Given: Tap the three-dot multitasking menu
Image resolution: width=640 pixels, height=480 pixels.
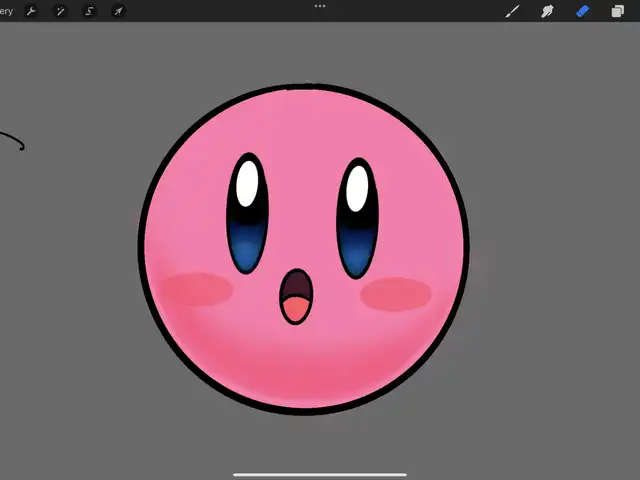Looking at the screenshot, I should pos(320,6).
